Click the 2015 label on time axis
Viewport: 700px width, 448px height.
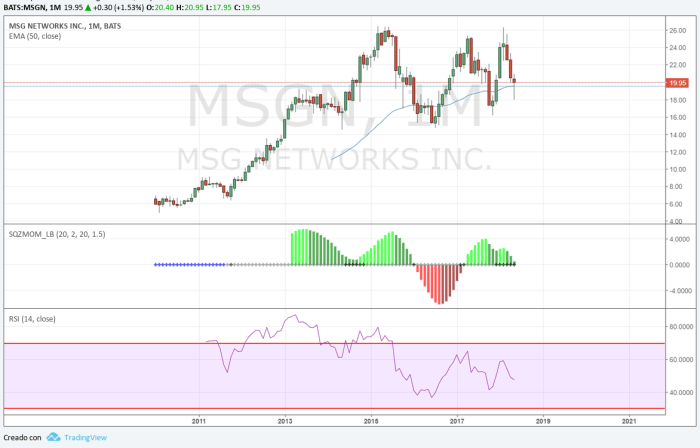(x=371, y=421)
